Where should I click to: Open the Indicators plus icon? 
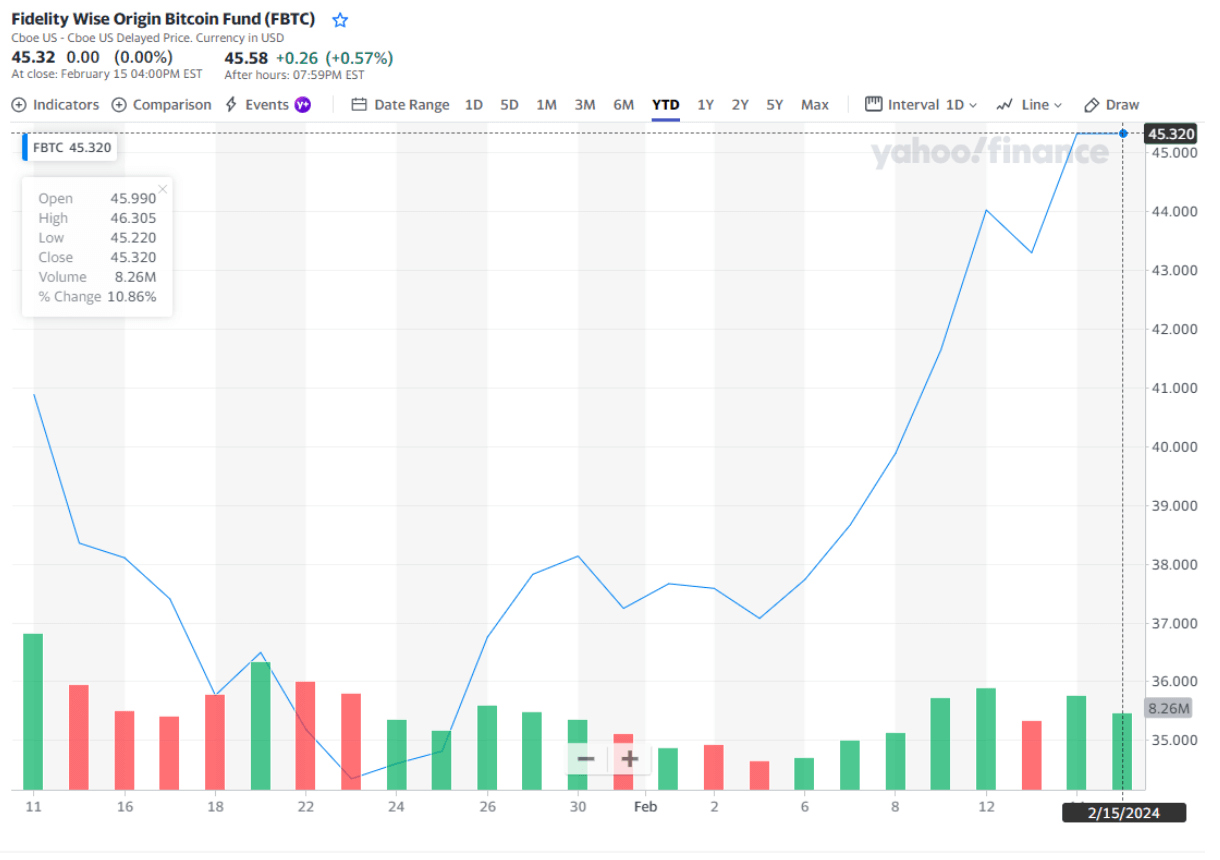point(19,105)
